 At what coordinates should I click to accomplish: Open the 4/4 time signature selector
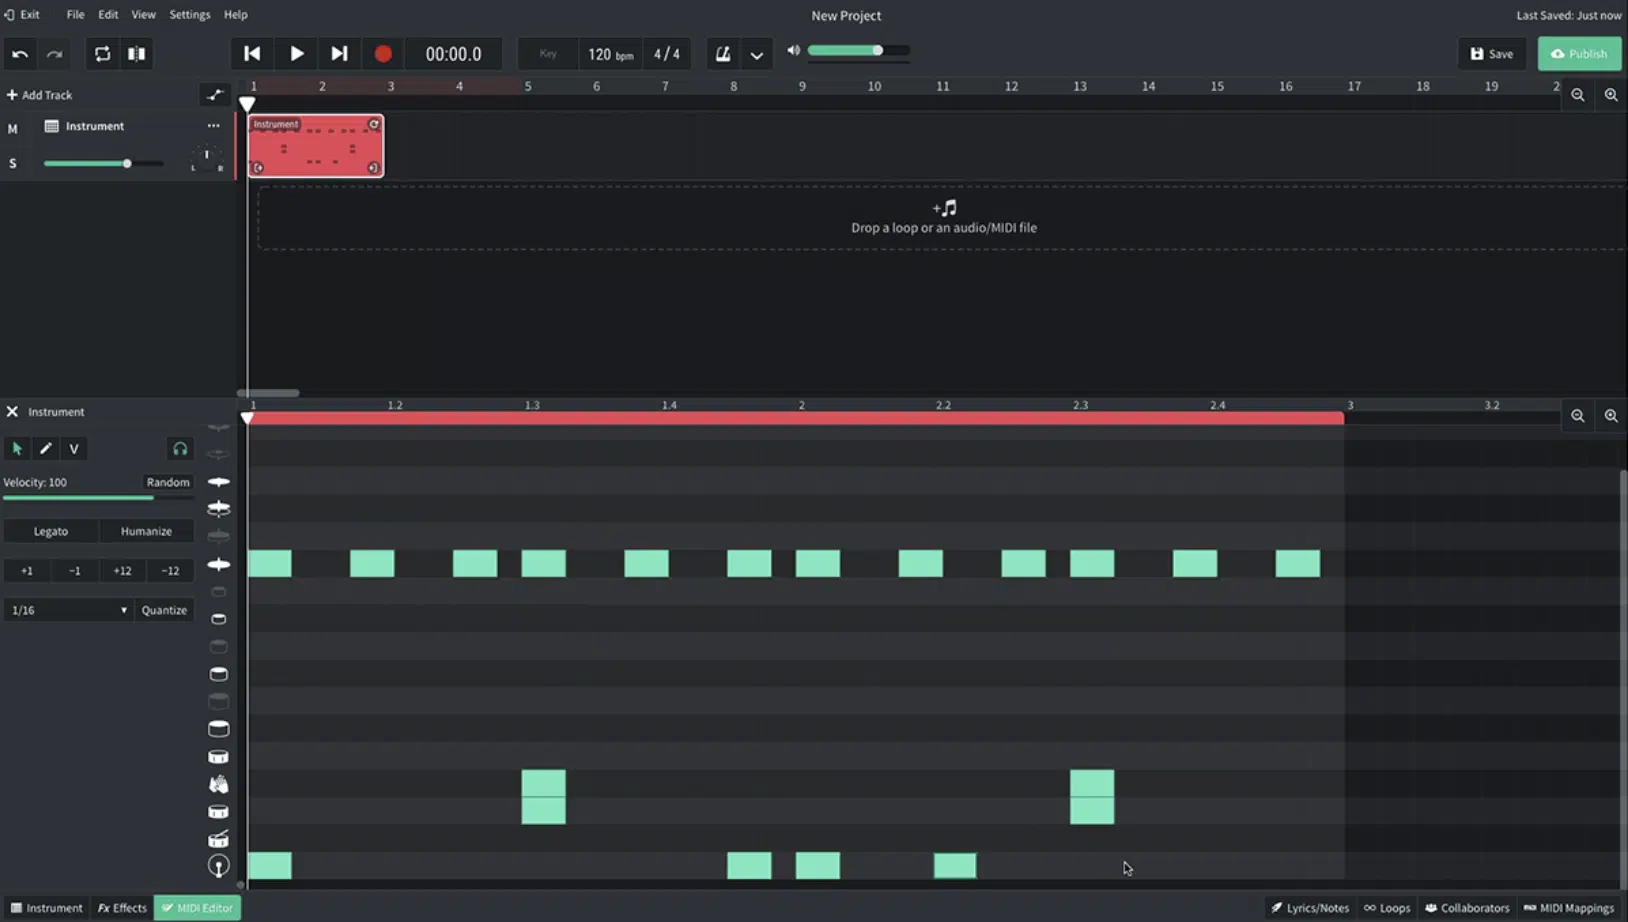pos(667,54)
